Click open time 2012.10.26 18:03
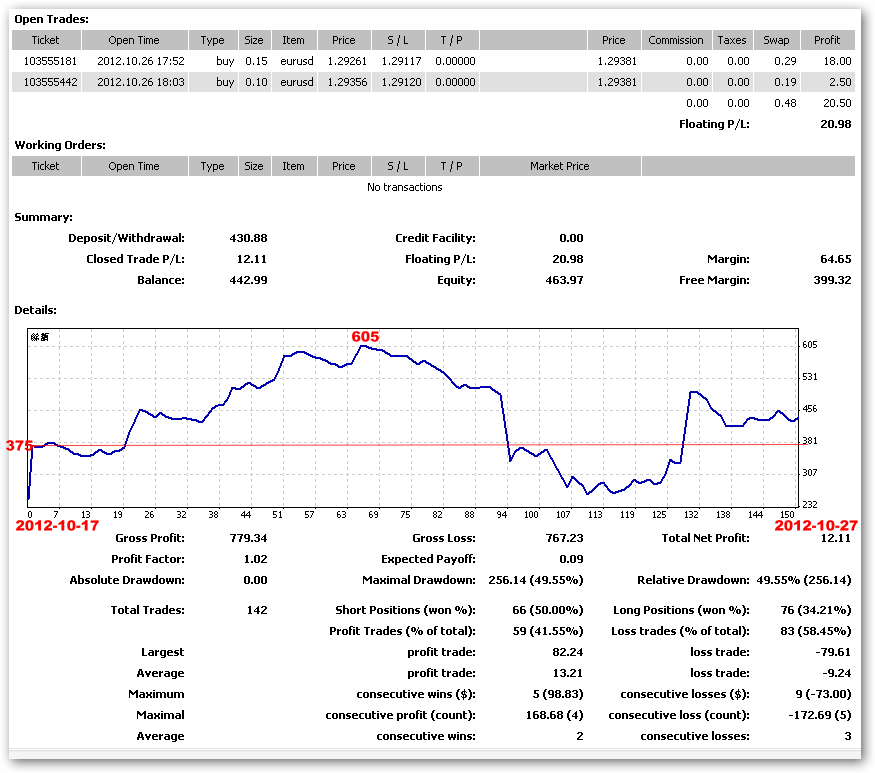The width and height of the screenshot is (875, 773). (141, 82)
